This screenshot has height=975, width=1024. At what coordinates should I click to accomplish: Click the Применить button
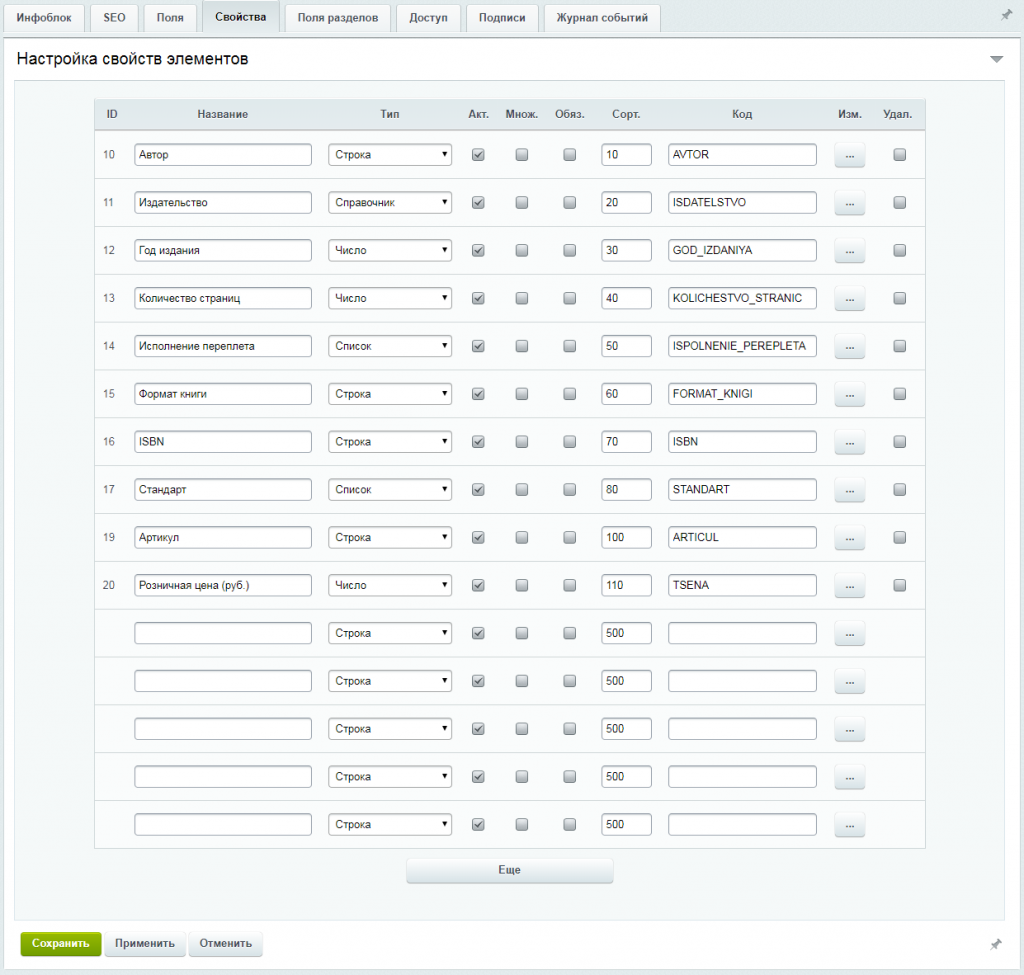[145, 944]
